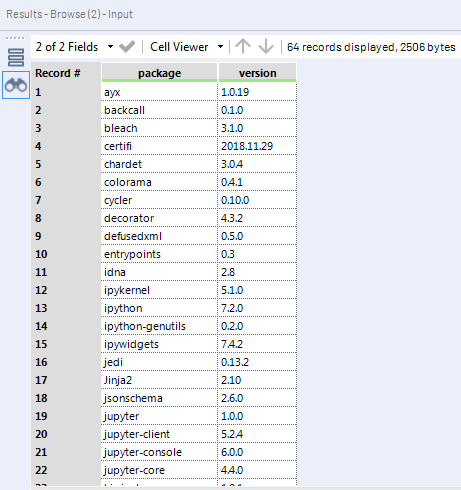Select the idna package cell
Viewport: 461px width, 490px height.
[159, 272]
